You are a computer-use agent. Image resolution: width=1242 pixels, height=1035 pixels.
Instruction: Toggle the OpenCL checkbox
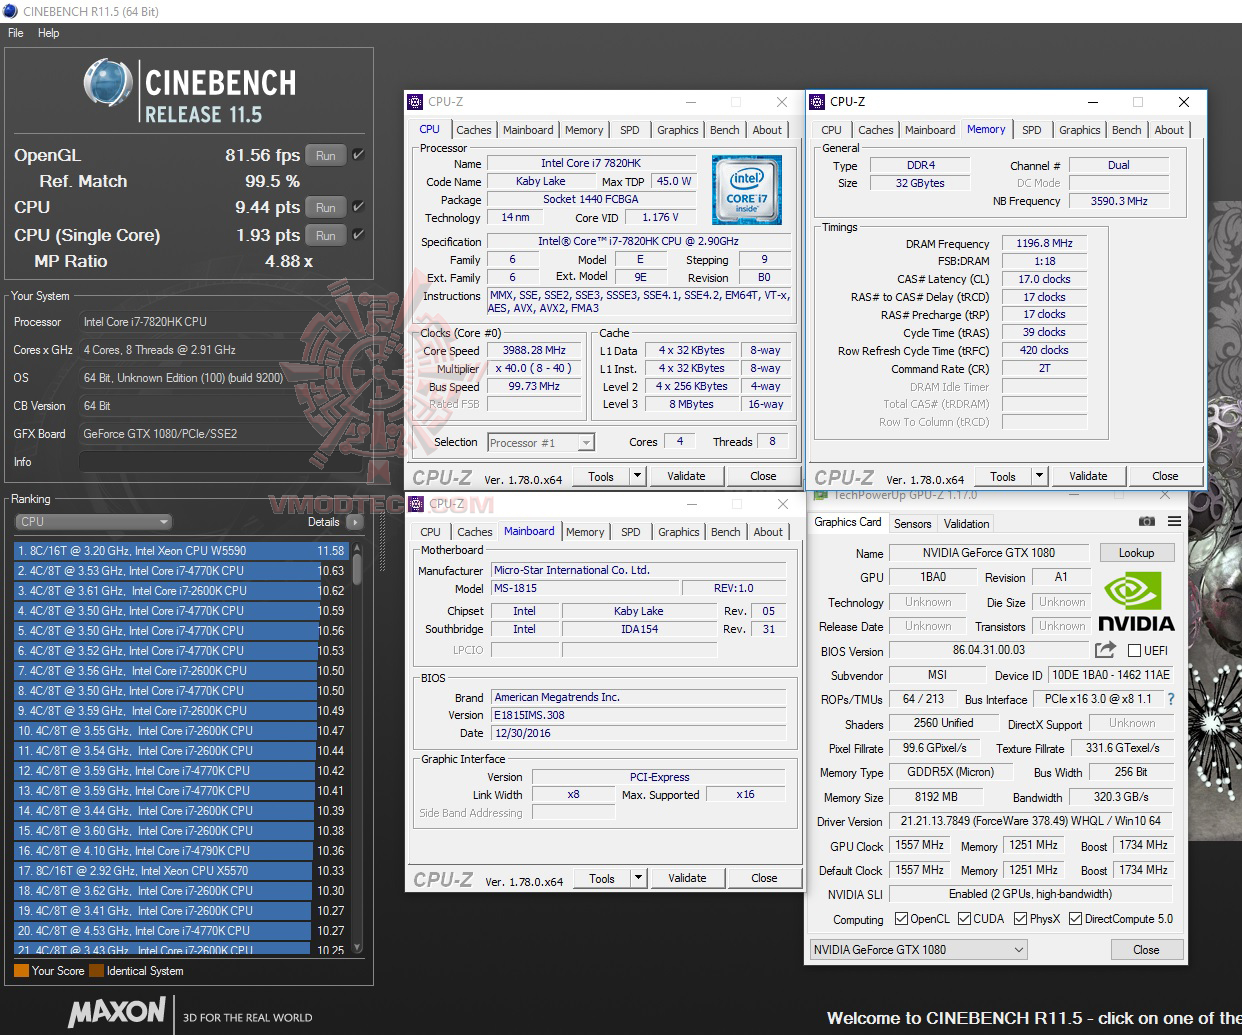point(901,919)
